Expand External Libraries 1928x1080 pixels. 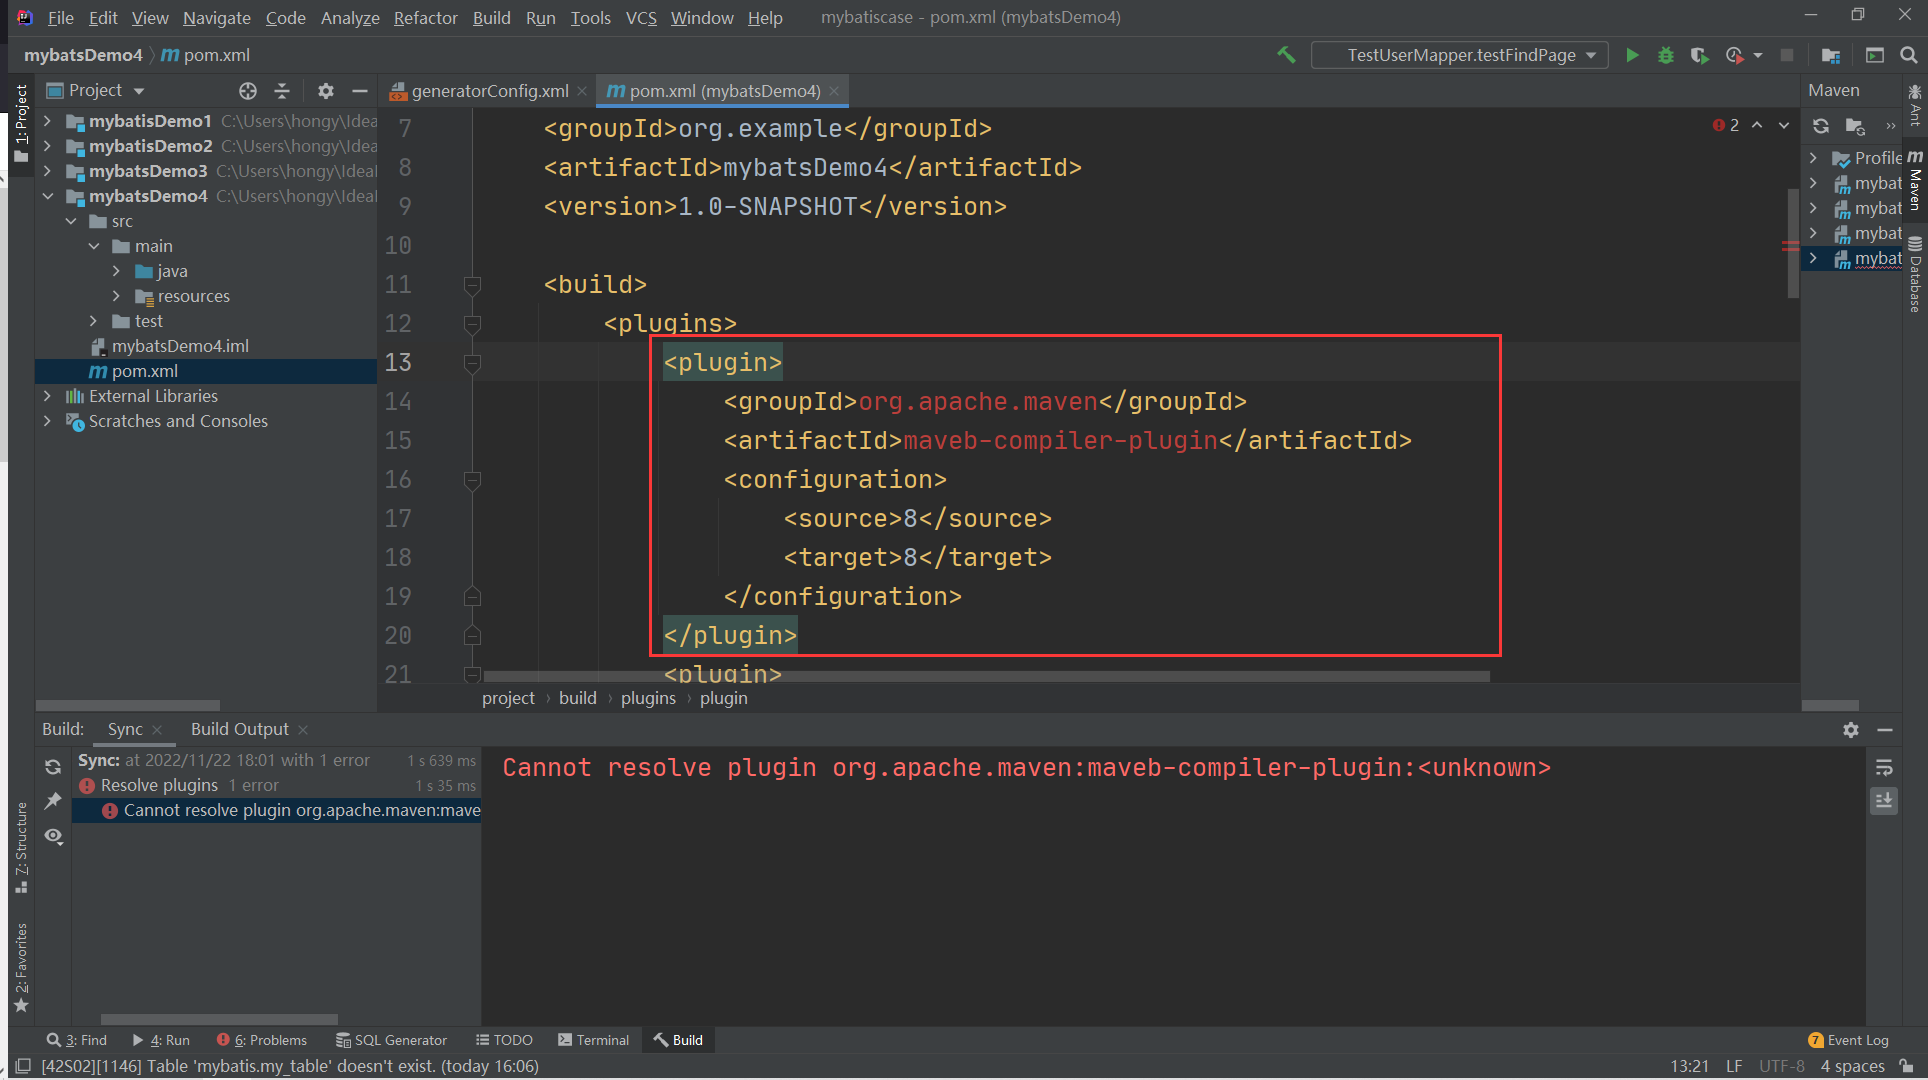47,396
